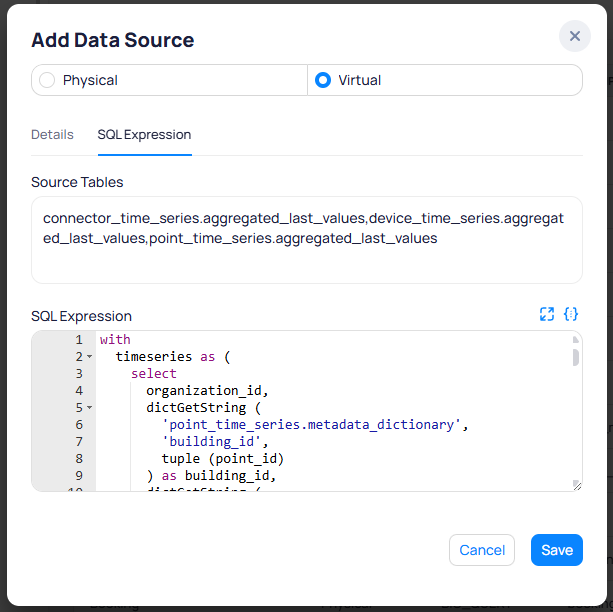Image resolution: width=613 pixels, height=612 pixels.
Task: Click the editor resize handle corner
Action: point(577,485)
